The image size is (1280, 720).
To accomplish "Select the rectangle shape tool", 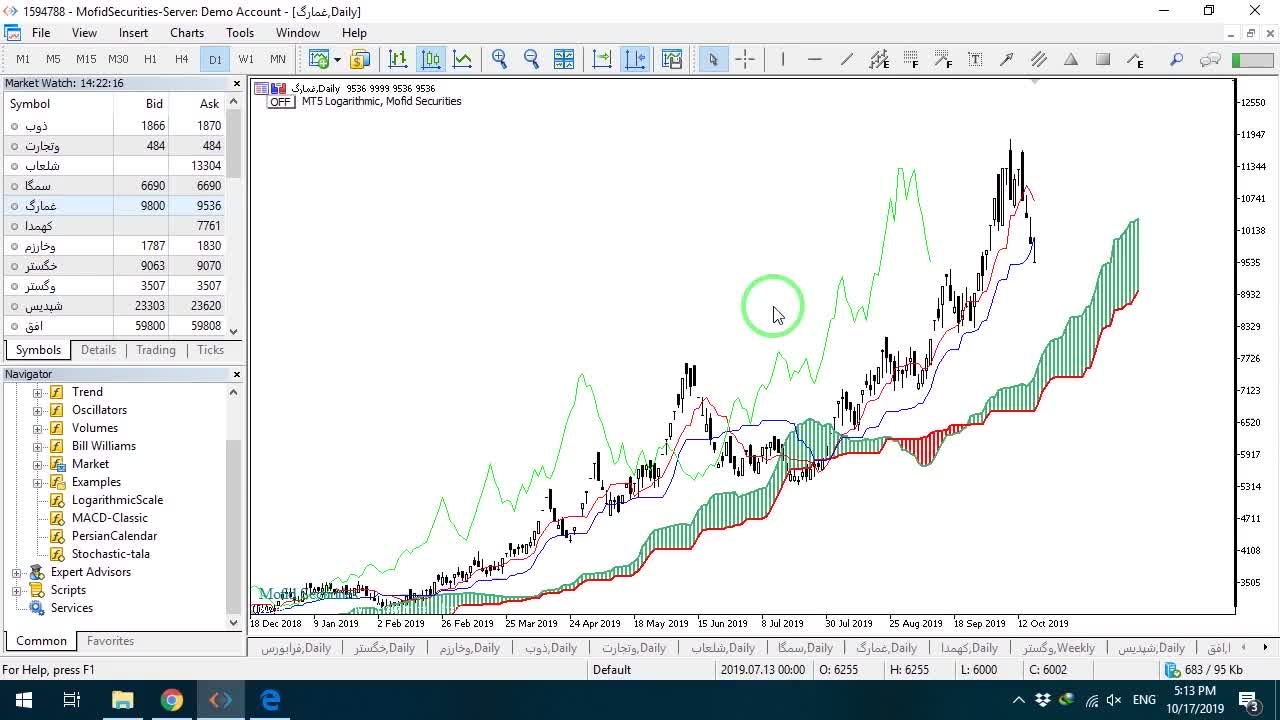I will pos(1103,60).
